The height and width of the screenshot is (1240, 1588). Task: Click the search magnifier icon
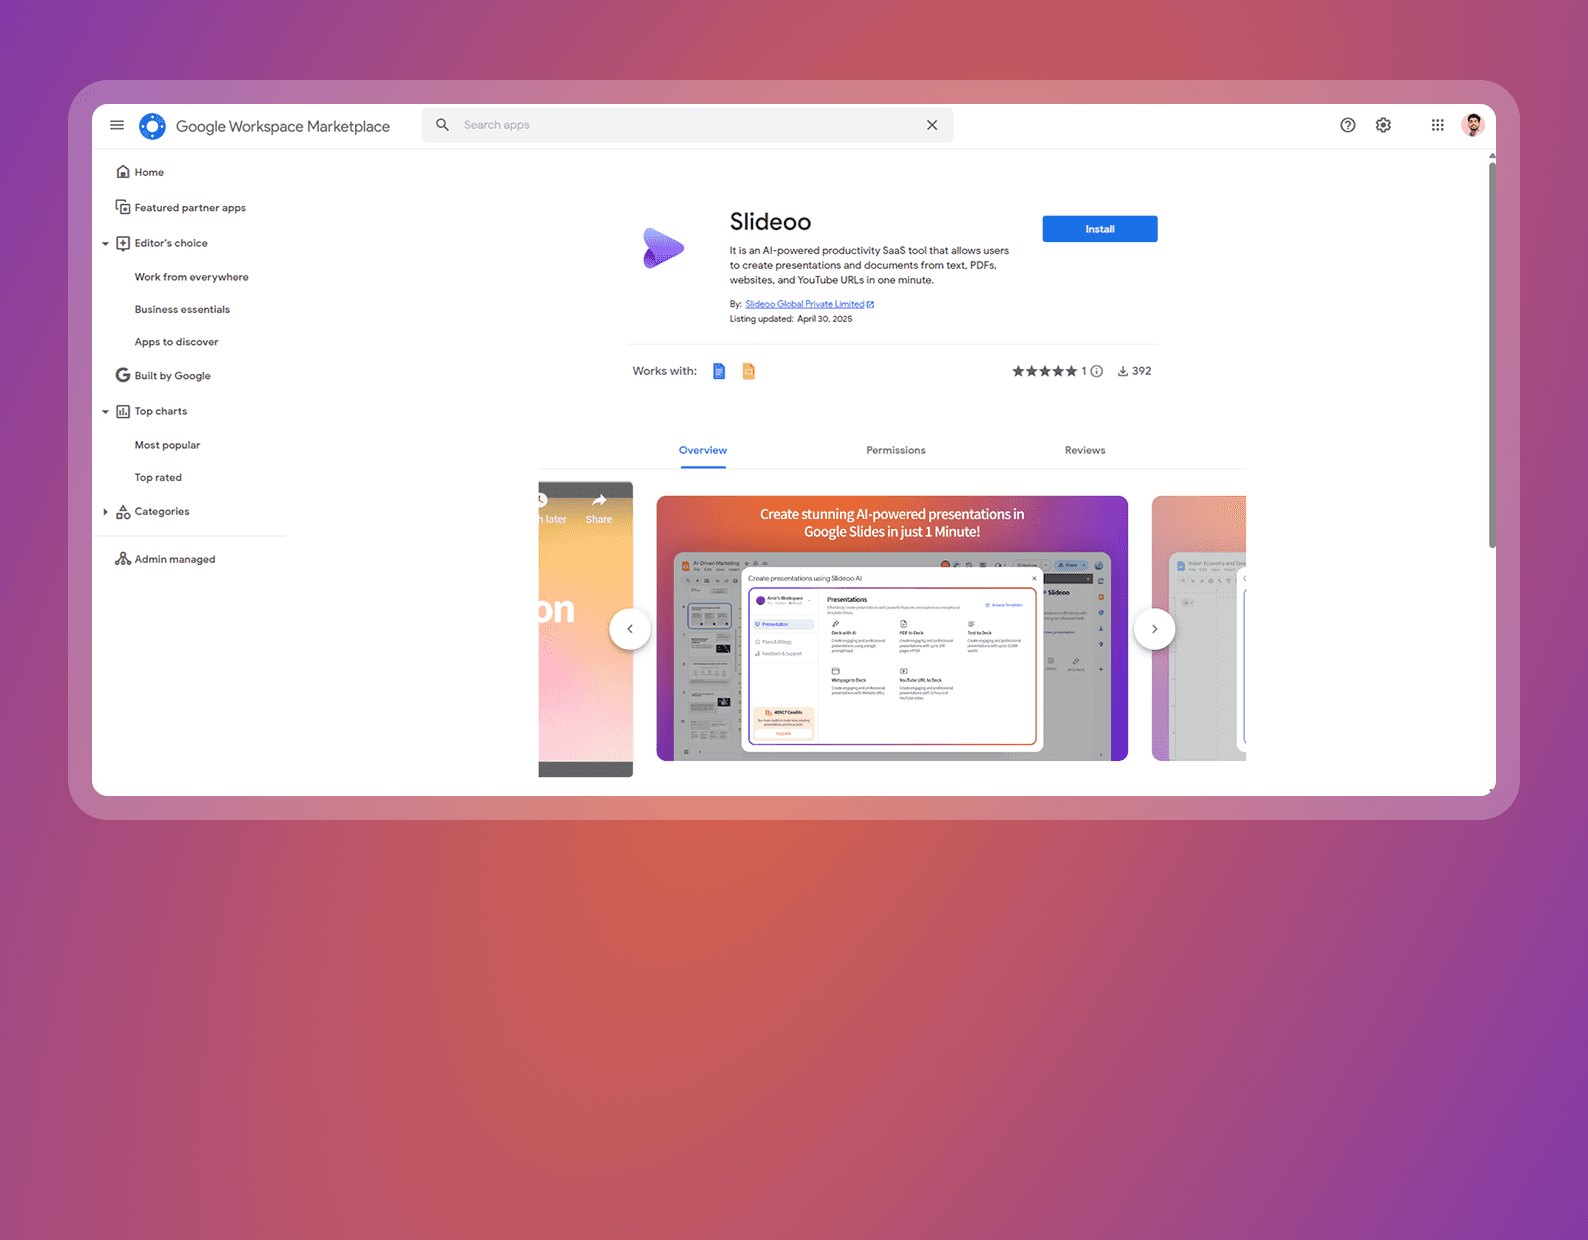tap(442, 125)
